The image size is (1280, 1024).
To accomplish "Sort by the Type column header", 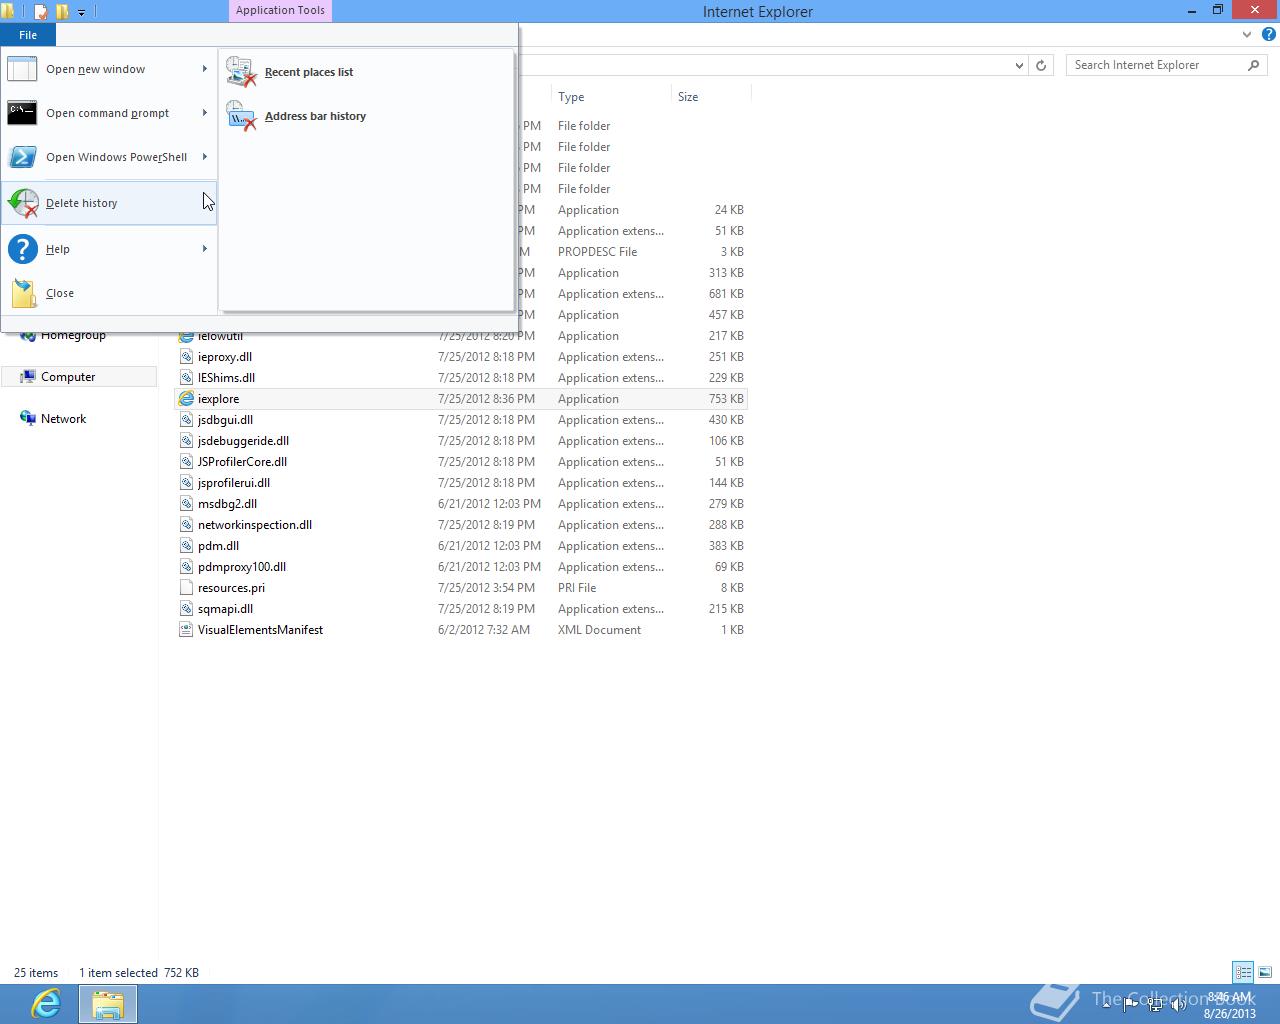I will pos(611,97).
